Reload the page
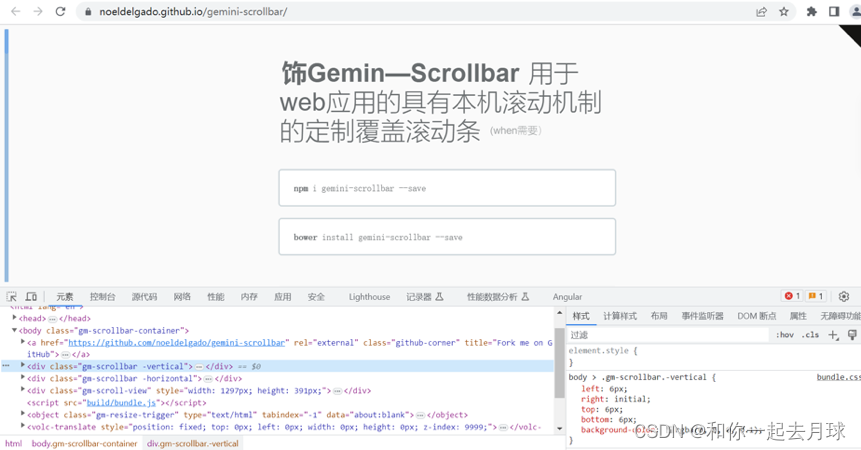Viewport: 861px width, 450px height. [x=60, y=12]
